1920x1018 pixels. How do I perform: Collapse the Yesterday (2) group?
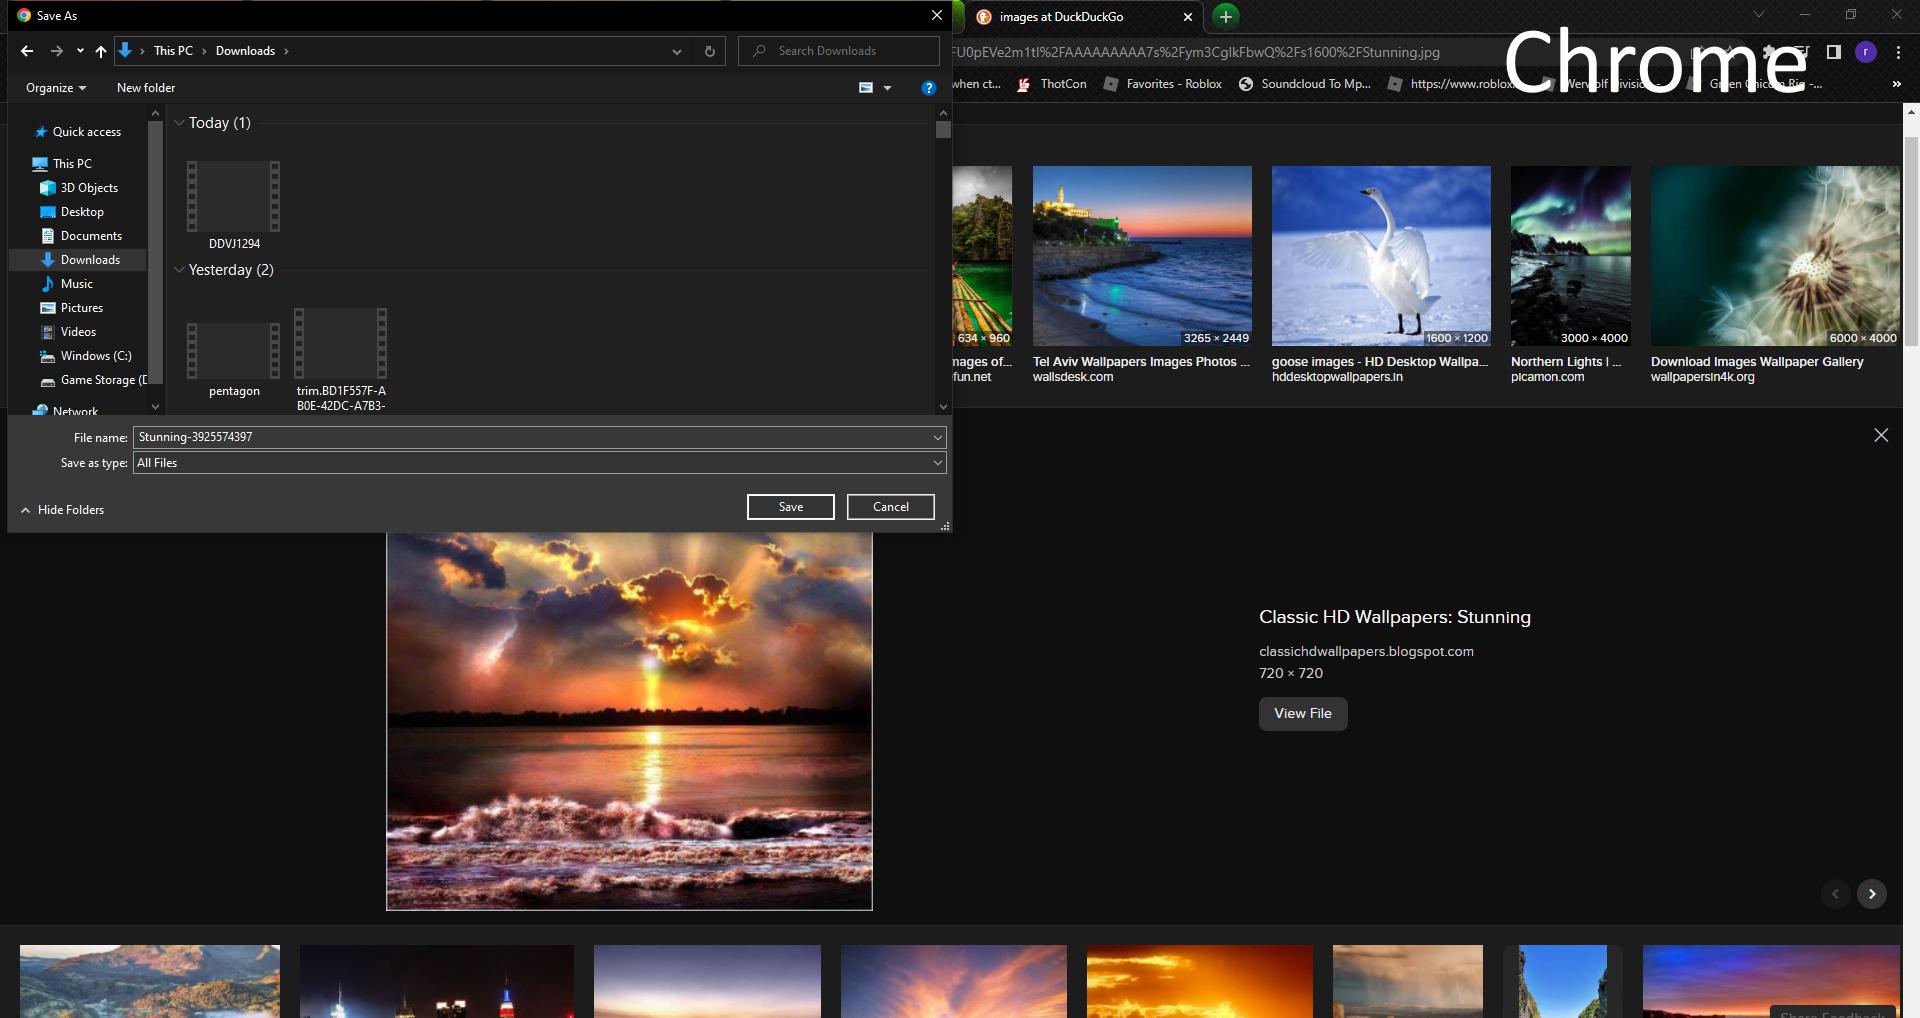(179, 270)
